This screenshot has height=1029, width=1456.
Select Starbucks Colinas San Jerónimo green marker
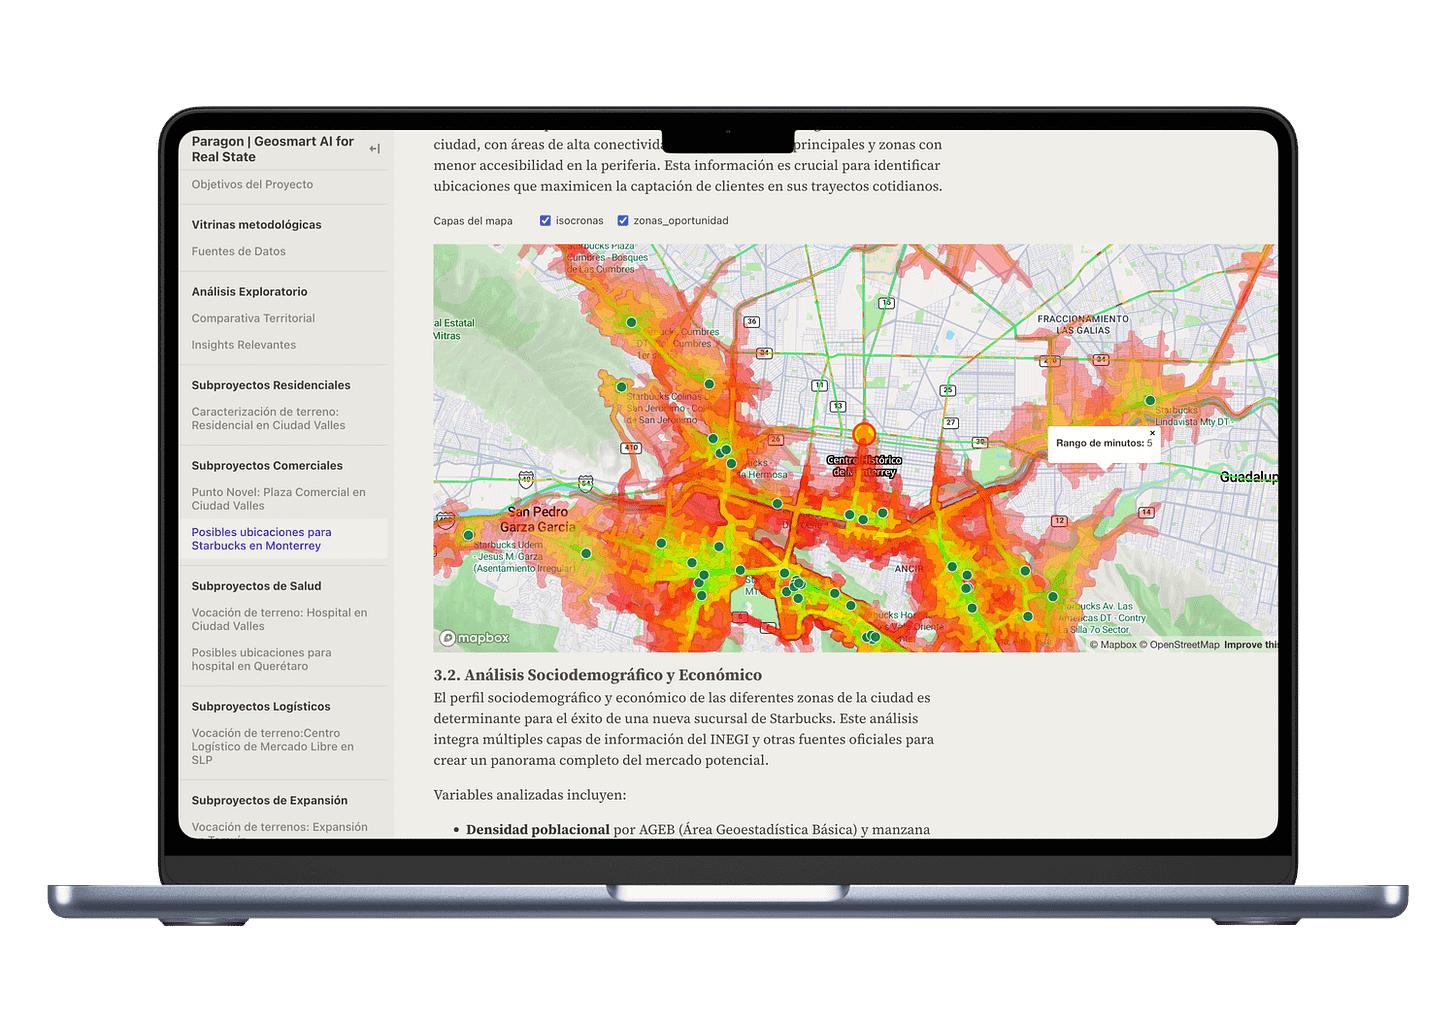coord(621,387)
